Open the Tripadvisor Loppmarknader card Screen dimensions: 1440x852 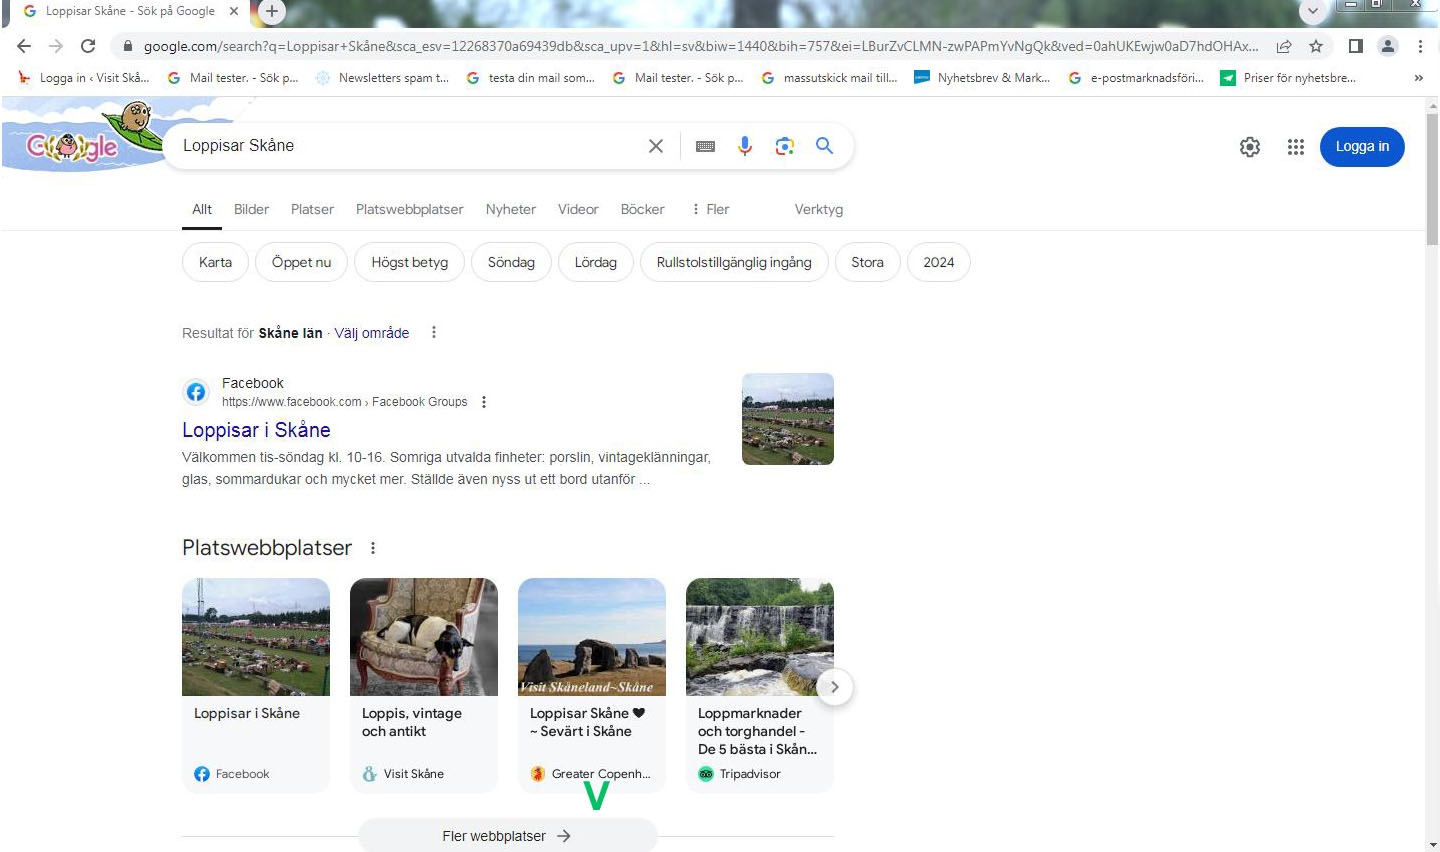(x=760, y=685)
